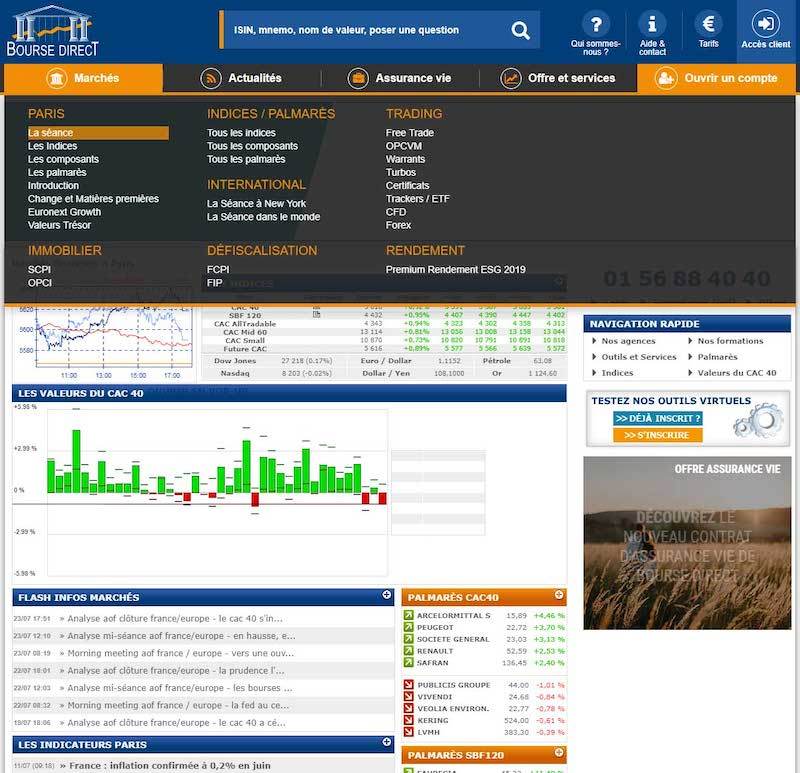Expand the Flash Infos Marchés plus icon
This screenshot has width=800, height=773.
pyautogui.click(x=387, y=595)
